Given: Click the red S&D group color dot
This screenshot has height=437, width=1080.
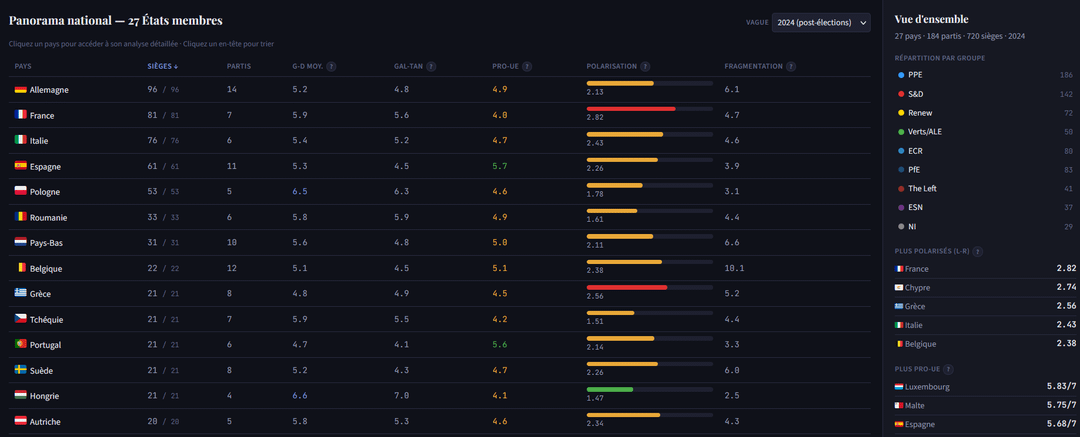Looking at the screenshot, I should pyautogui.click(x=901, y=94).
